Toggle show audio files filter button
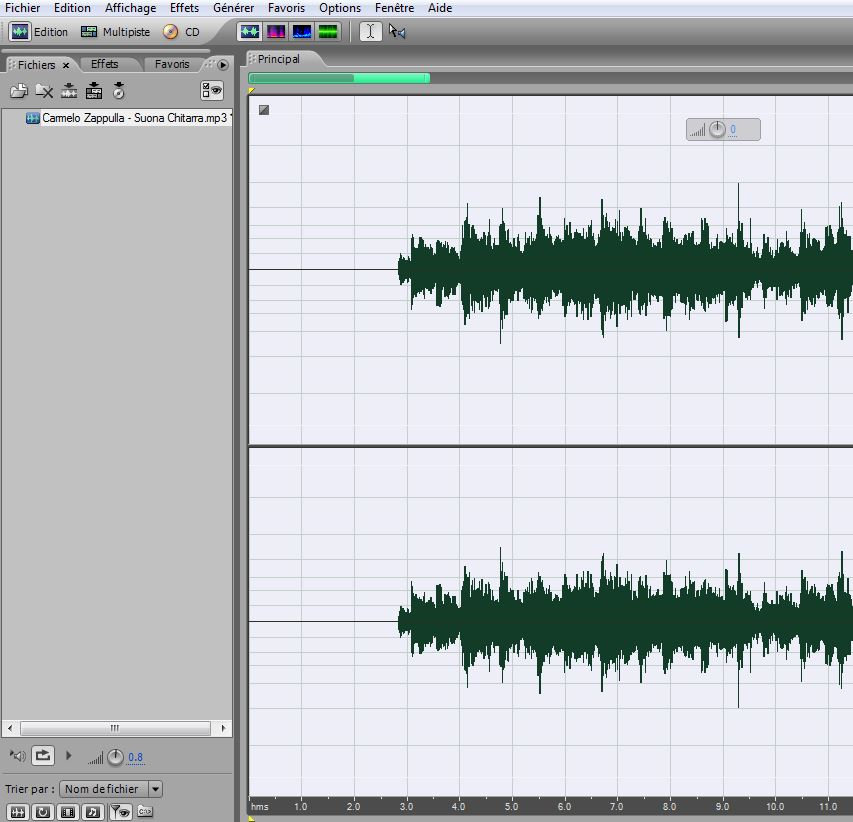This screenshot has width=853, height=822. pyautogui.click(x=18, y=812)
